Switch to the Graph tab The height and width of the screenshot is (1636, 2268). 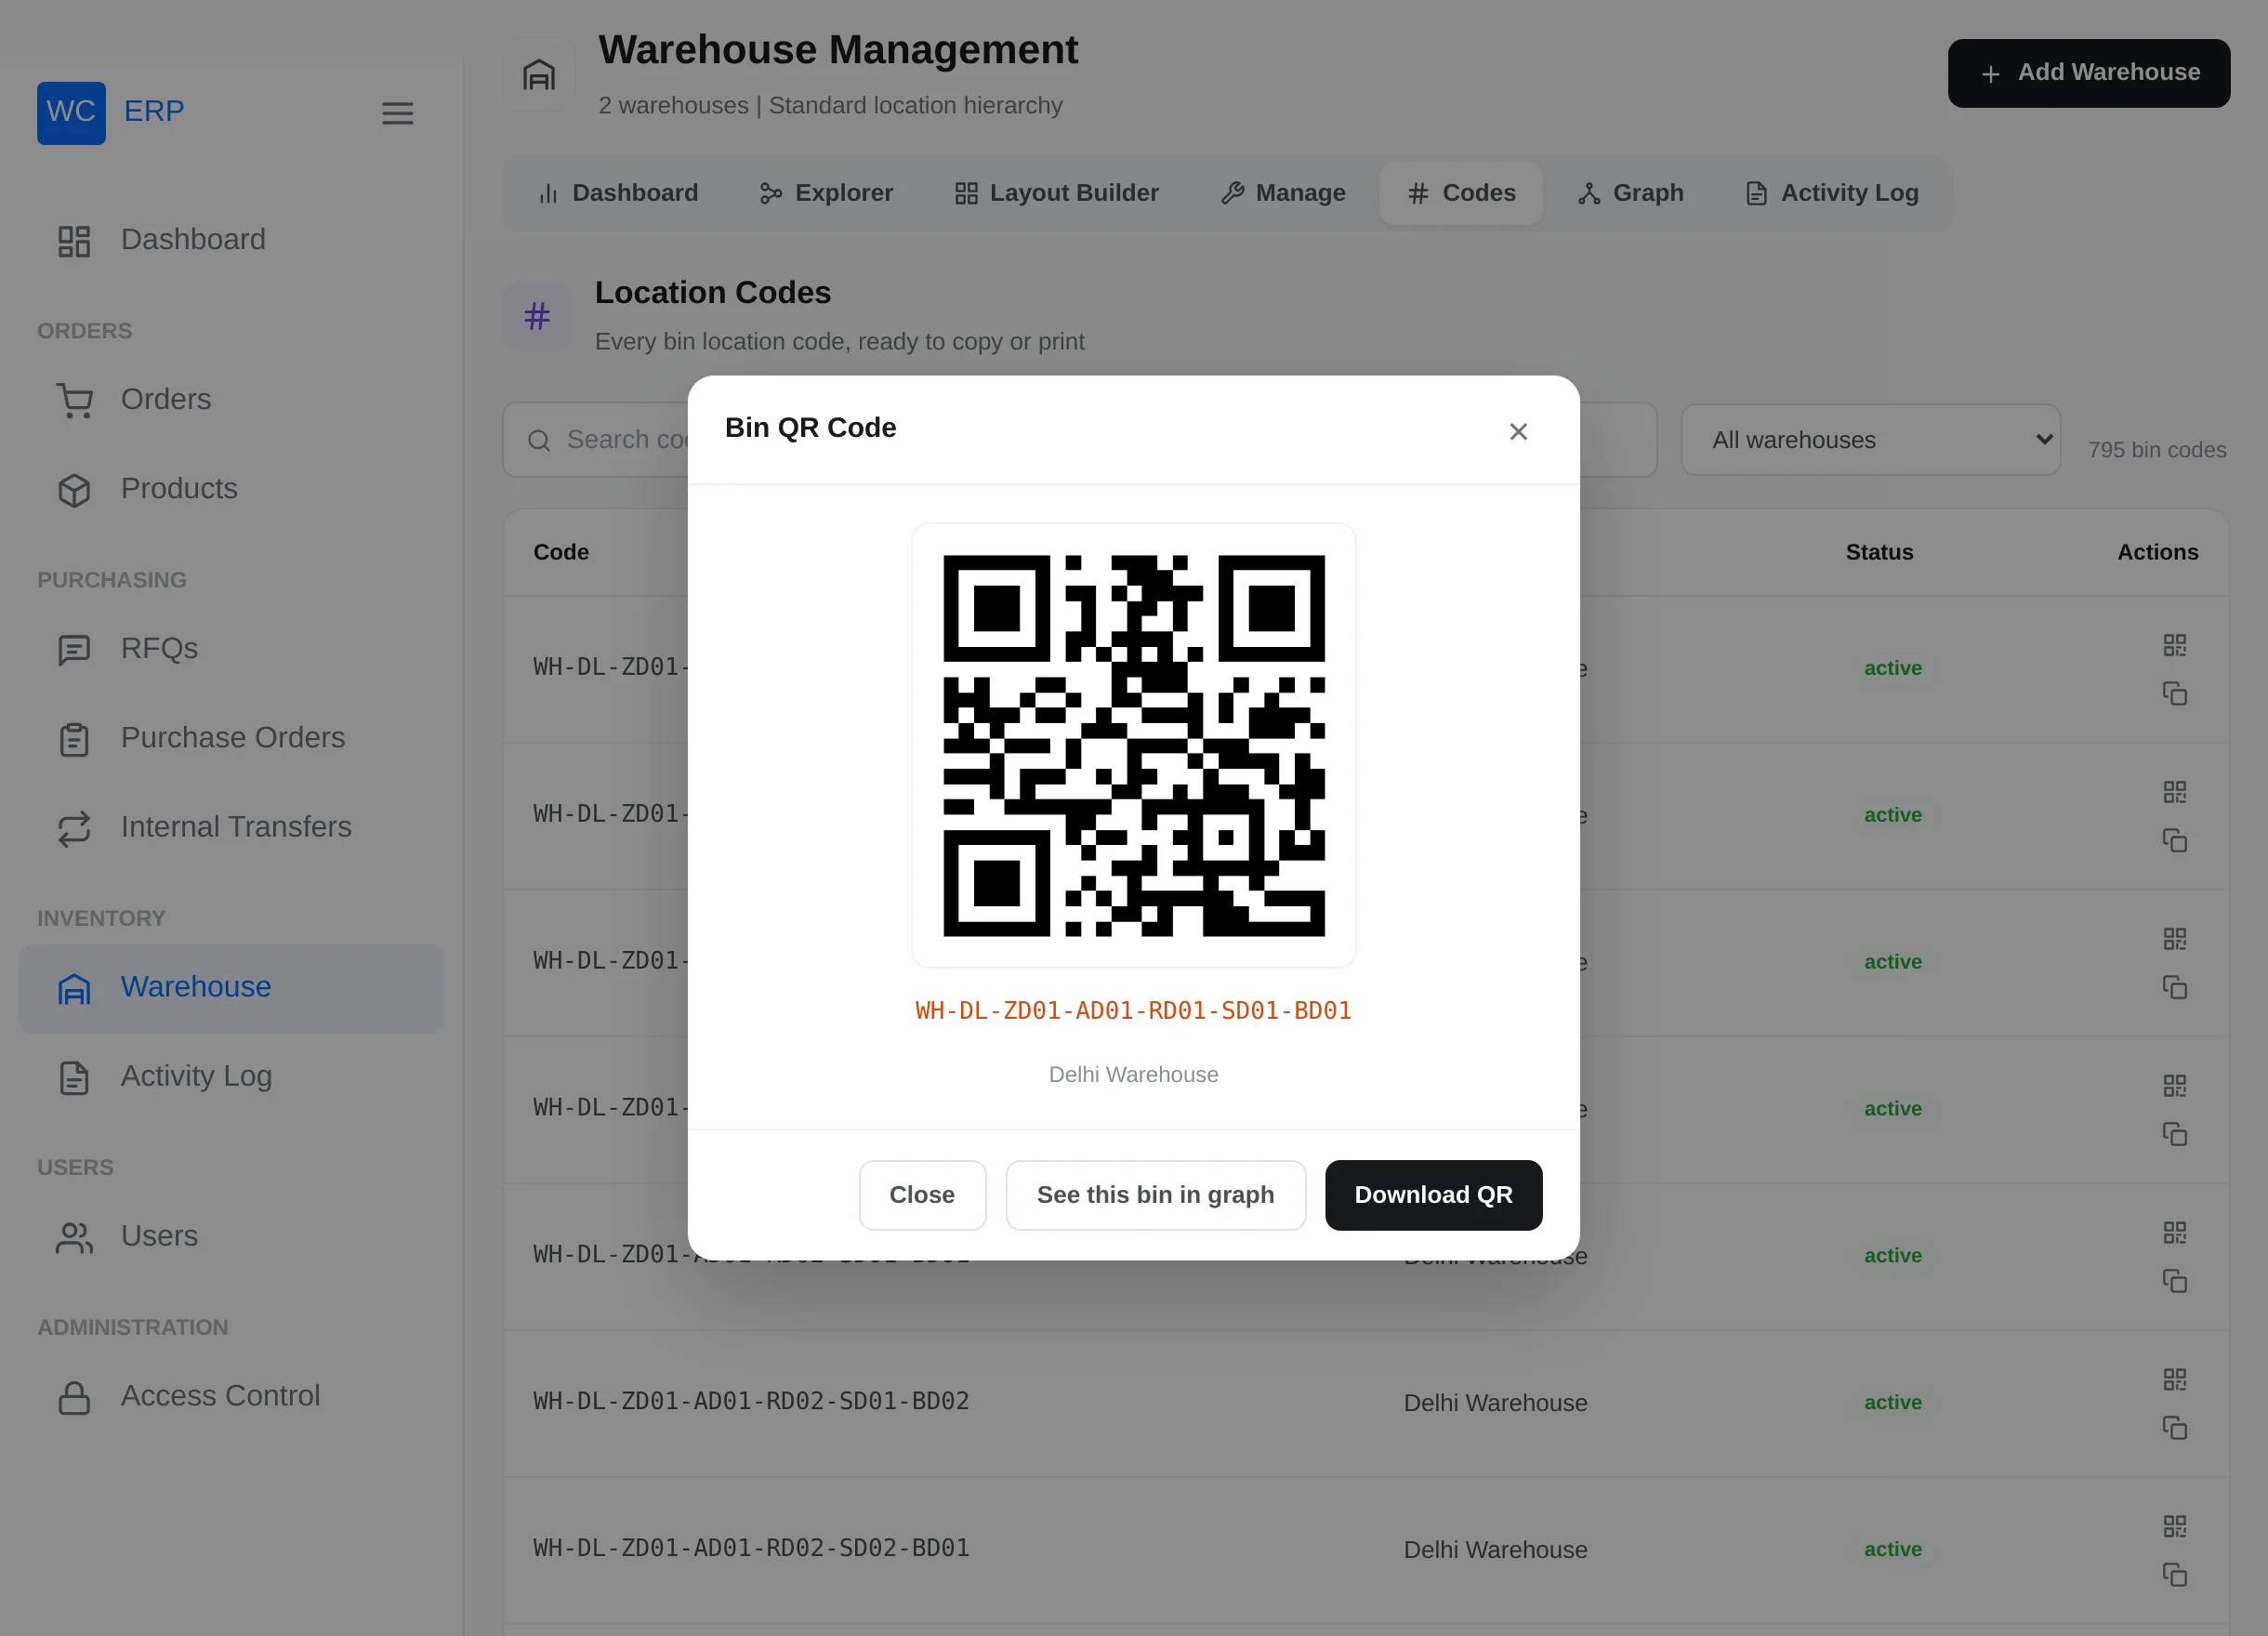pyautogui.click(x=1631, y=193)
